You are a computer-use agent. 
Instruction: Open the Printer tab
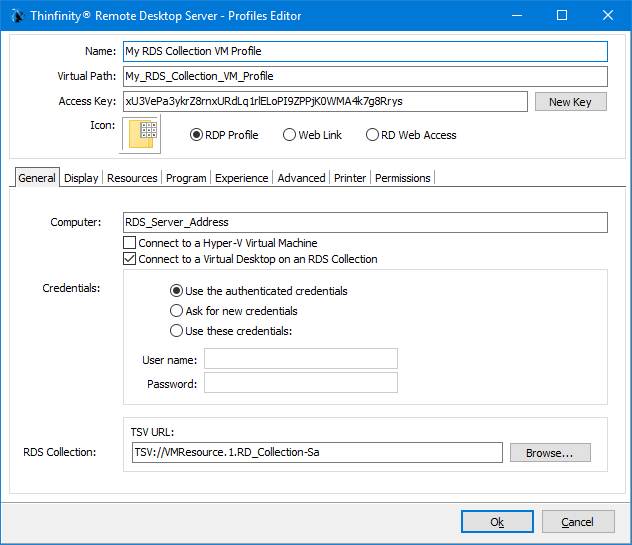tap(350, 178)
